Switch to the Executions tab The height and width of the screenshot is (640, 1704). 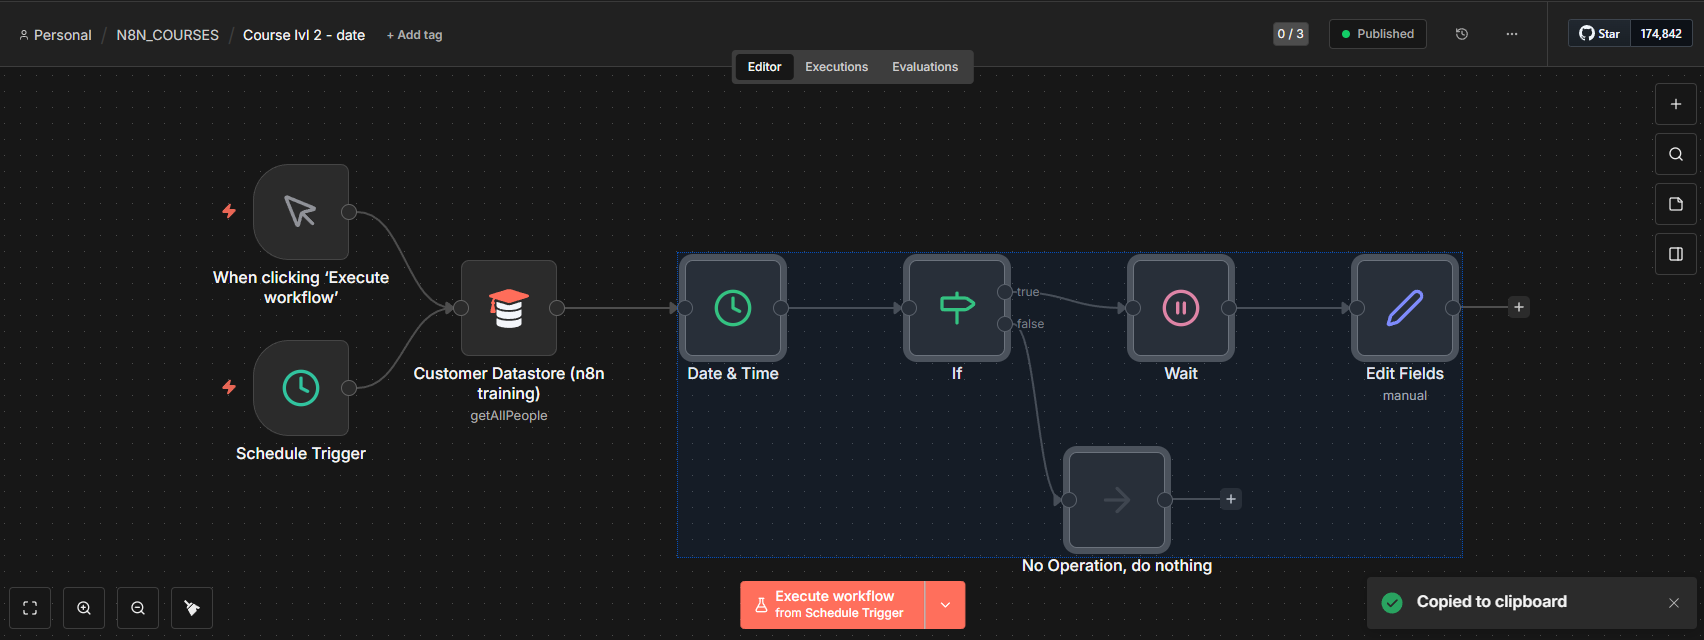pyautogui.click(x=836, y=67)
